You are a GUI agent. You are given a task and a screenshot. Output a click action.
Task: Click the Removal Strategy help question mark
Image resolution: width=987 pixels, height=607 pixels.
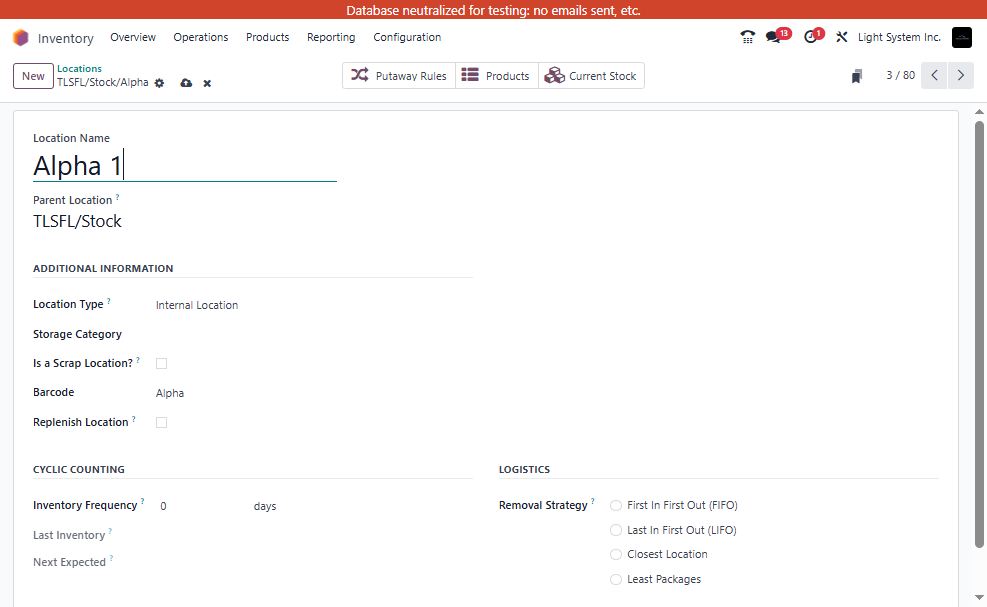click(x=592, y=502)
